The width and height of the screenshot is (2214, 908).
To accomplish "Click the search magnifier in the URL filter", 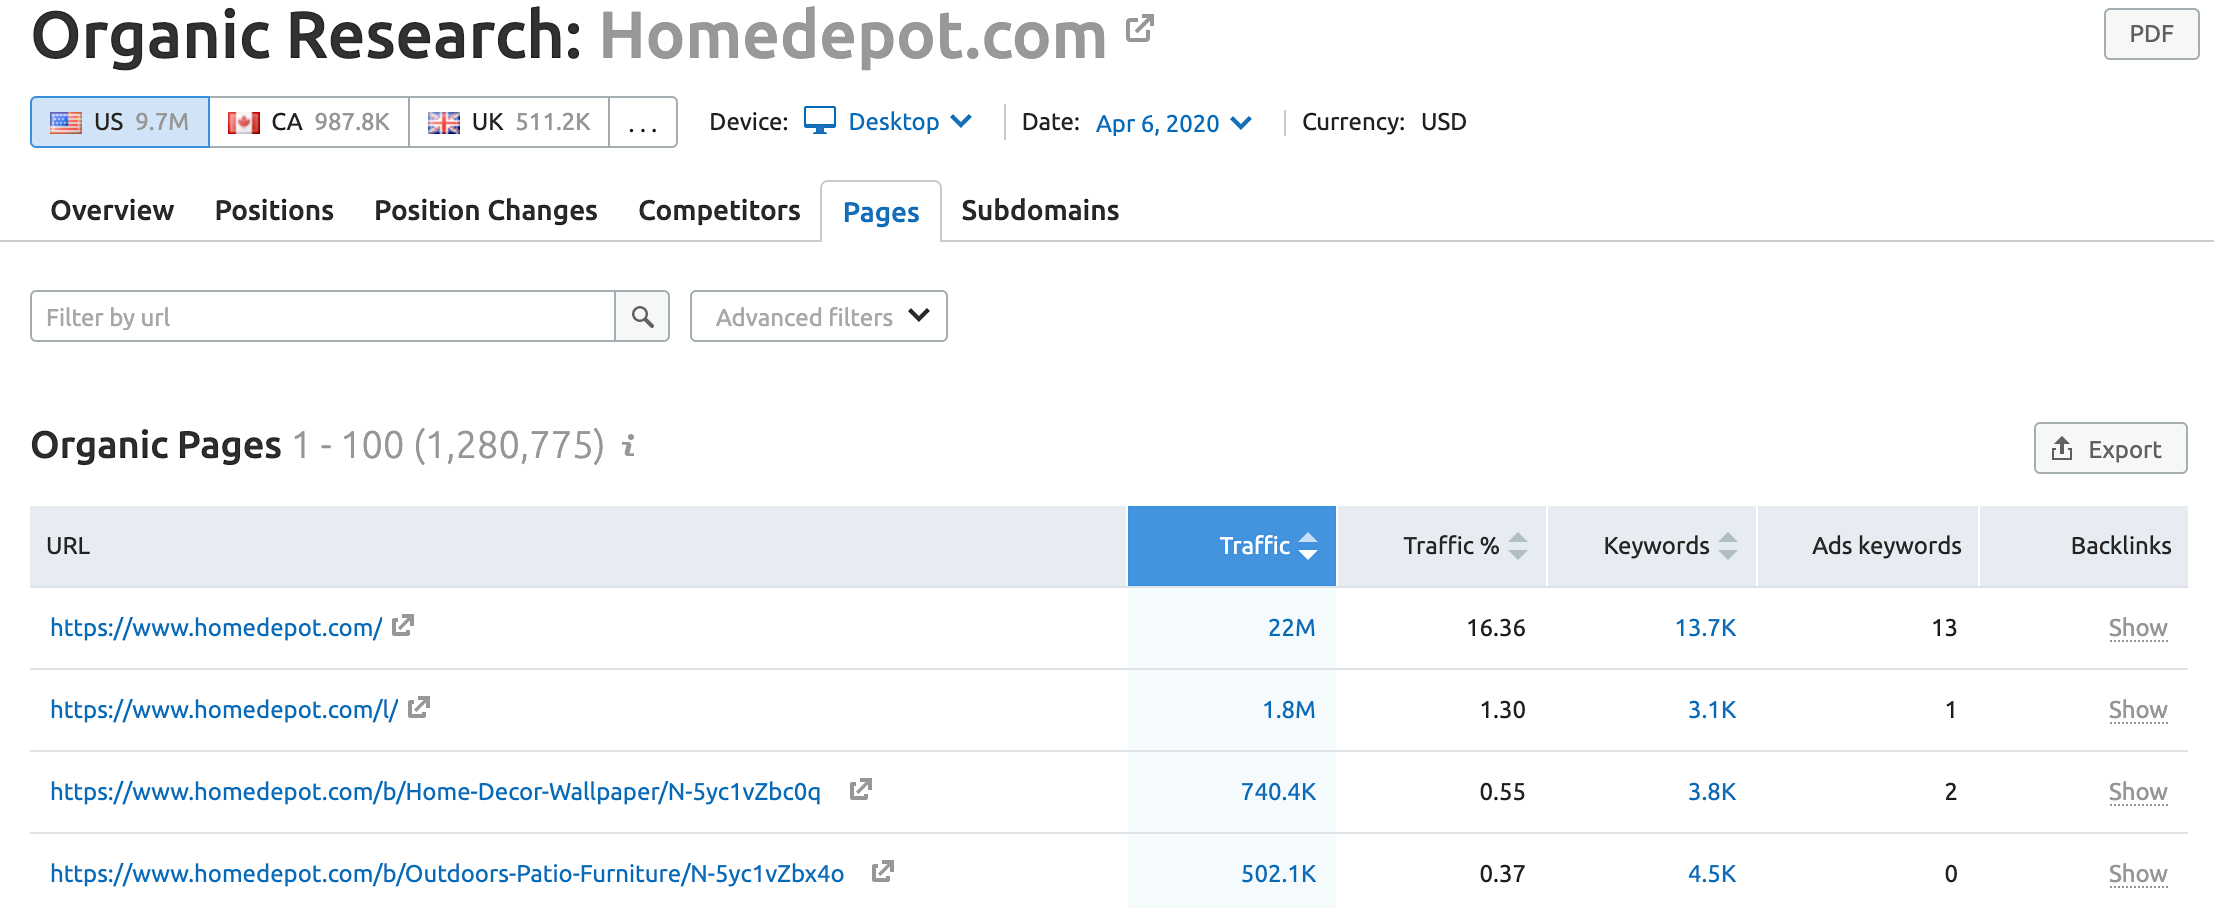I will coord(642,316).
